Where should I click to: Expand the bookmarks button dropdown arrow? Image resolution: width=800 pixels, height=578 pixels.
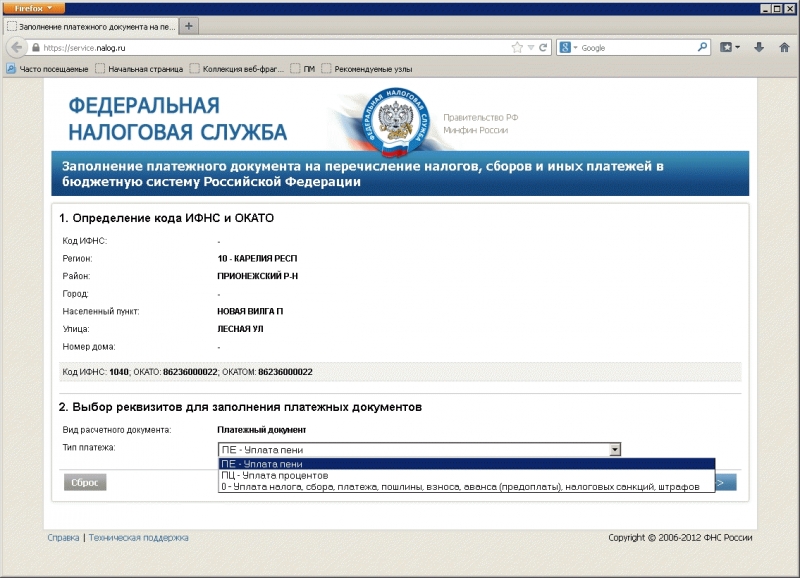pos(737,46)
